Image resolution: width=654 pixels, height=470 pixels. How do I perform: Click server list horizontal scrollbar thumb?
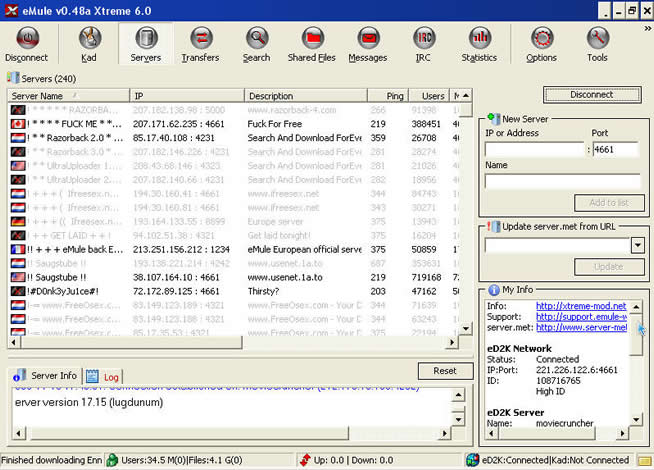tap(131, 342)
